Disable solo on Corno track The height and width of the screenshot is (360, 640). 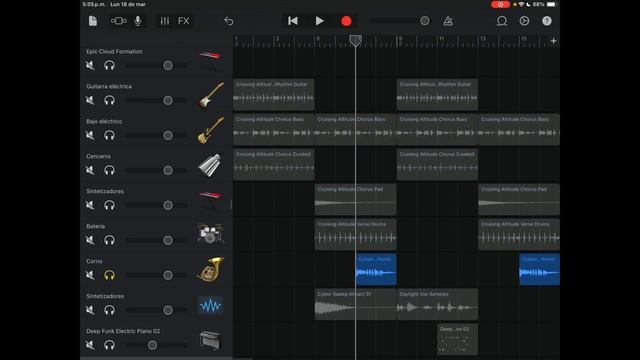click(x=109, y=275)
